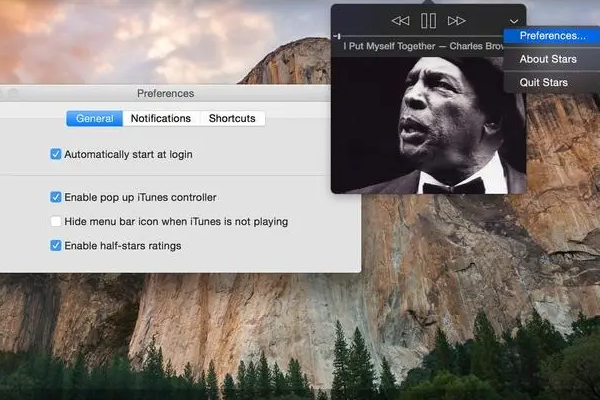Pause the currently playing song
This screenshot has width=600, height=400.
tap(428, 20)
